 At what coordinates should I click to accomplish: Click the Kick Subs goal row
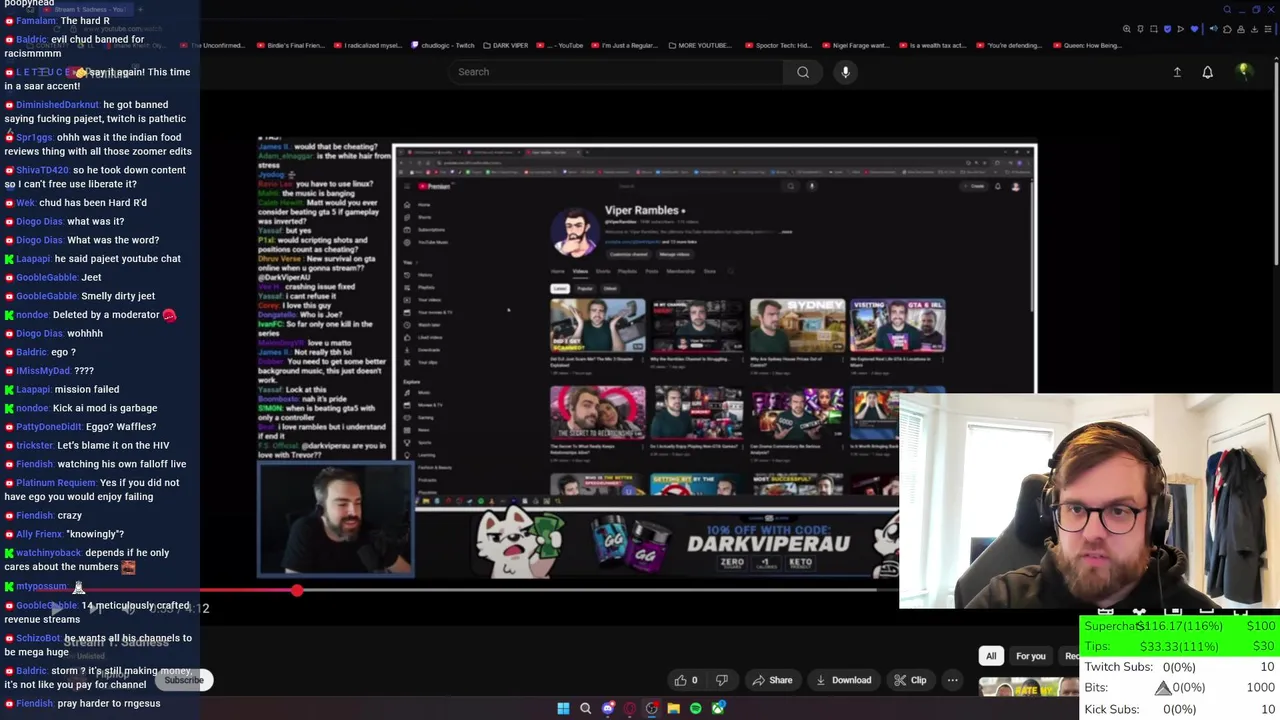pos(1180,709)
